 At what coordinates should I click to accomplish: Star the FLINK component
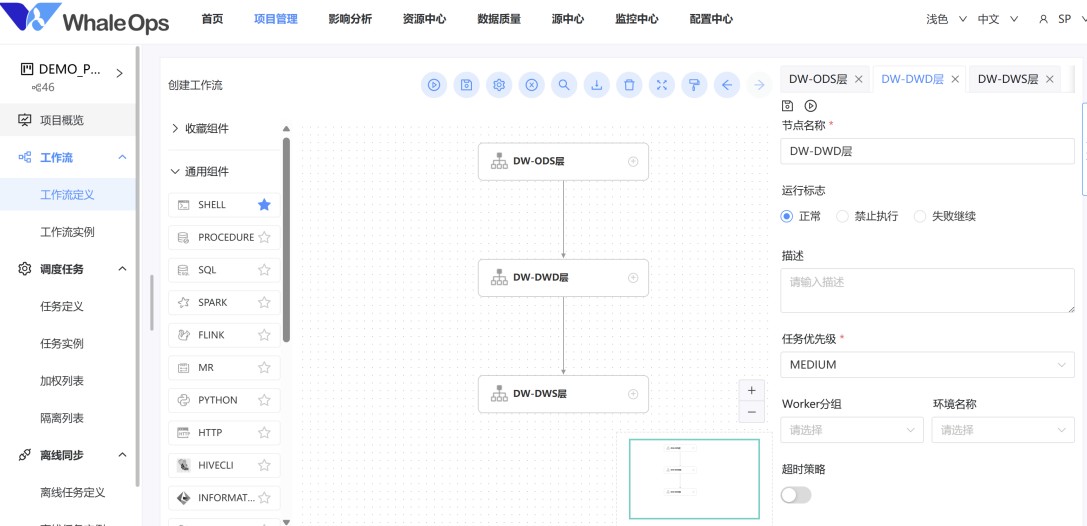[264, 335]
